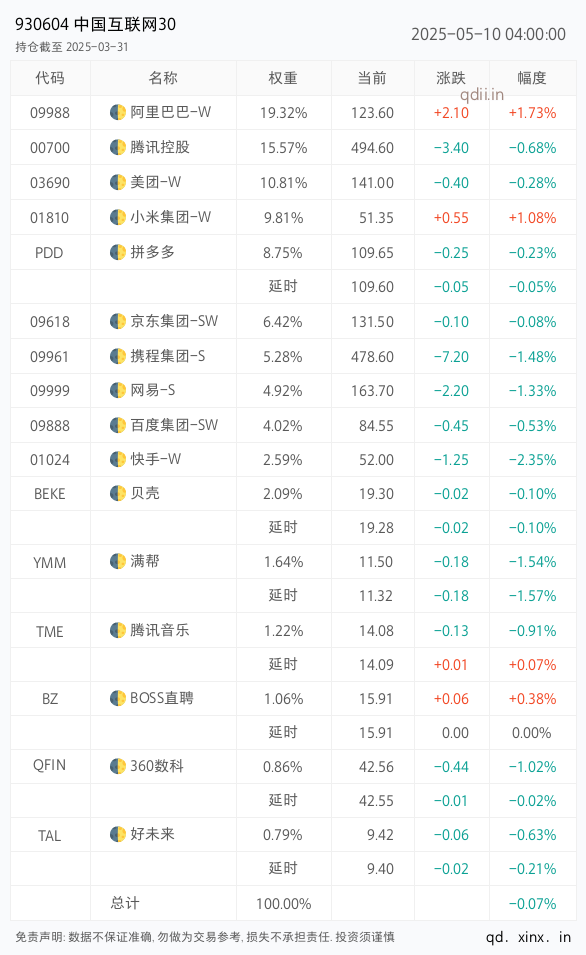The height and width of the screenshot is (955, 586).
Task: Click the 总计 total row label
Action: tap(125, 903)
